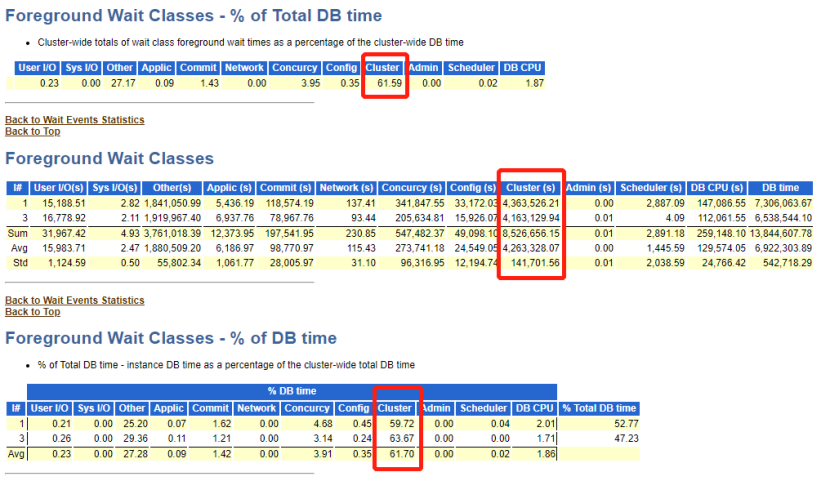Viewport: 831px width, 482px height.
Task: Select Concurcy (s) value 341,847.55
Action: 422,203
